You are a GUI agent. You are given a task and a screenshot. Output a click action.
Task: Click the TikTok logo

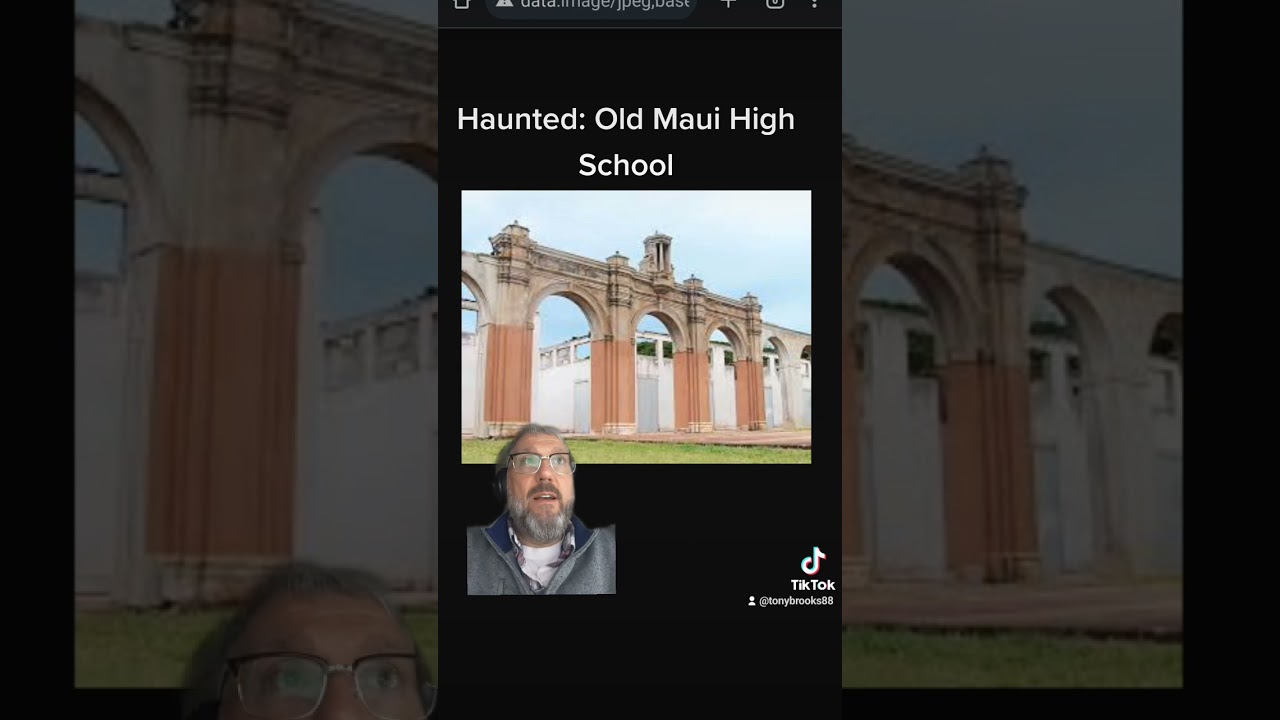click(x=813, y=569)
